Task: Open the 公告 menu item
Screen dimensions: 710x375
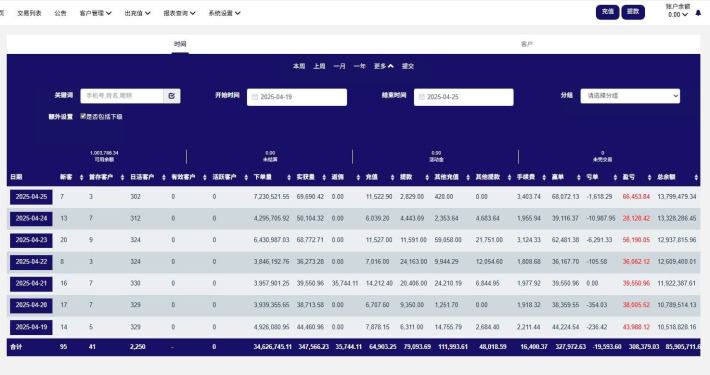Action: (60, 13)
